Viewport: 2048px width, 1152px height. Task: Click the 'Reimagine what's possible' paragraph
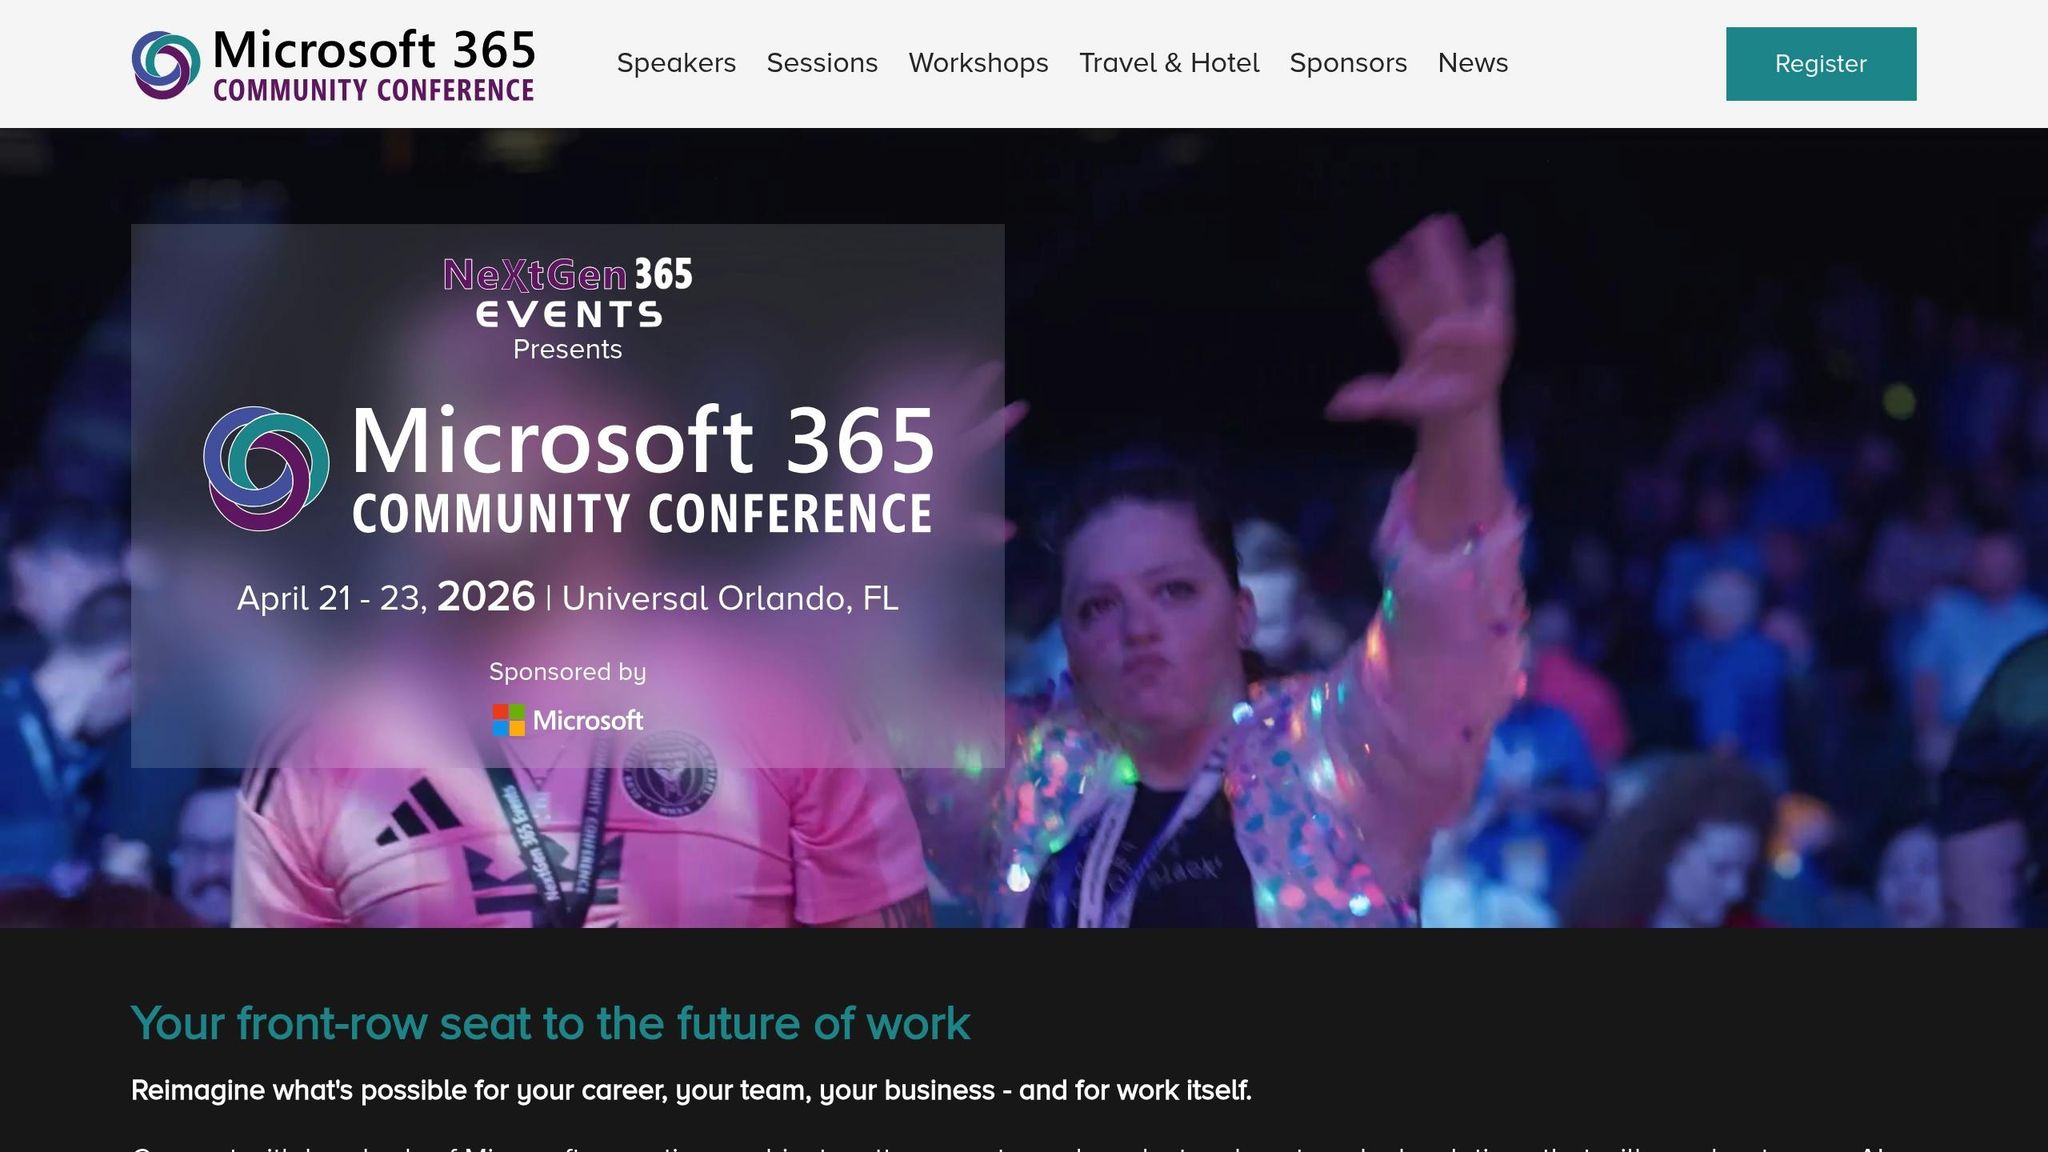[x=690, y=1090]
